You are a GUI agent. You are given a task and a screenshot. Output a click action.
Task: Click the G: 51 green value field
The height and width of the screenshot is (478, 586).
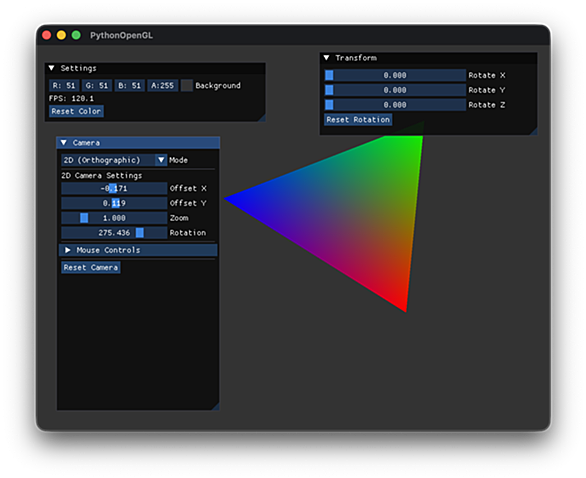coord(97,86)
